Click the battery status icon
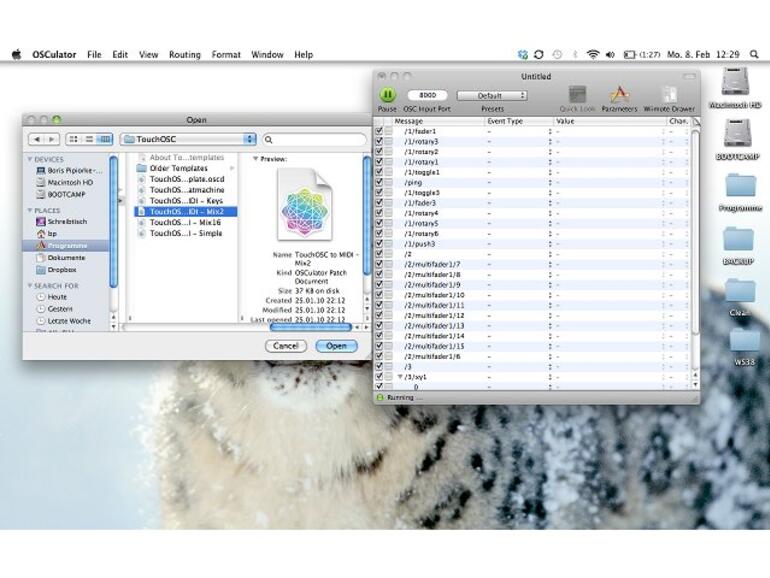Image resolution: width=770 pixels, height=578 pixels. (x=630, y=55)
